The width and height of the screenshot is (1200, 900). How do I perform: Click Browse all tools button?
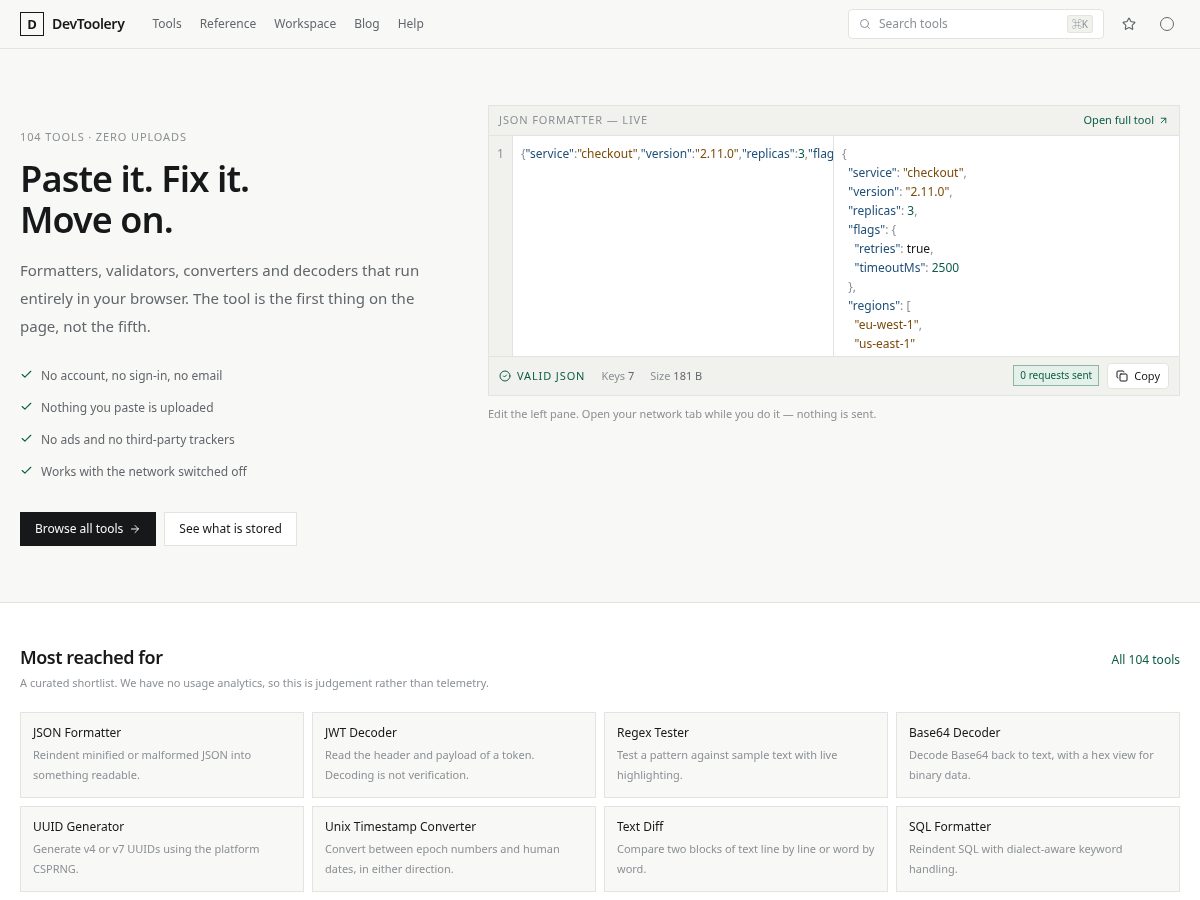pyautogui.click(x=88, y=529)
